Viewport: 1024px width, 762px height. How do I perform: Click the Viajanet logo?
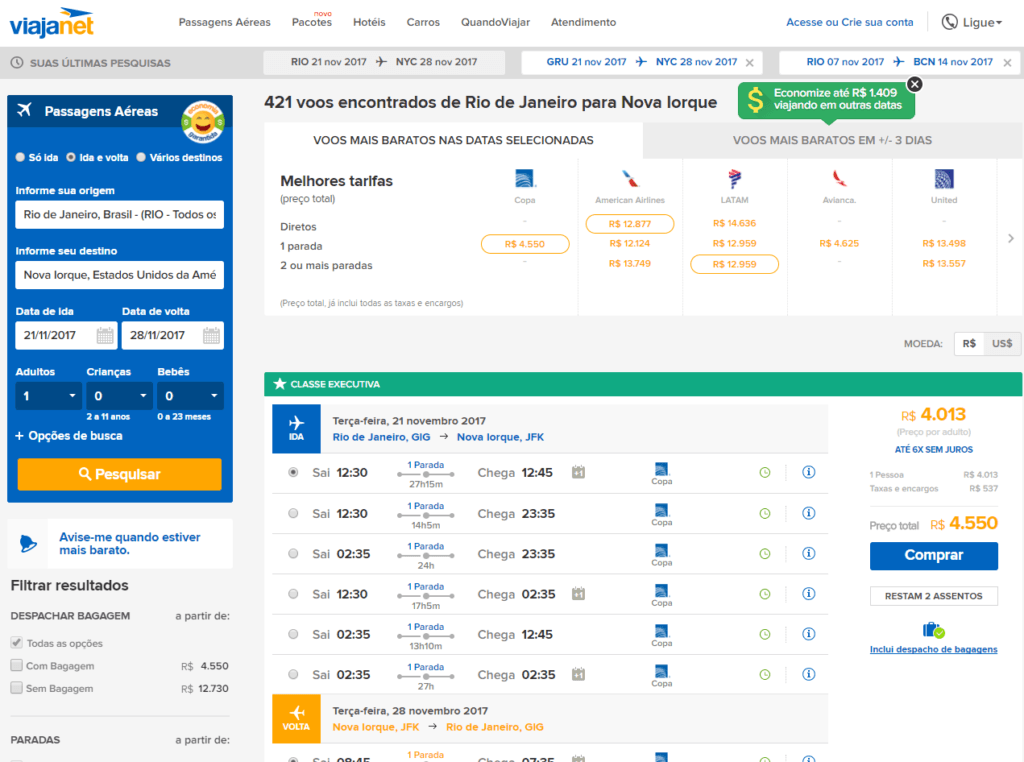tap(52, 22)
